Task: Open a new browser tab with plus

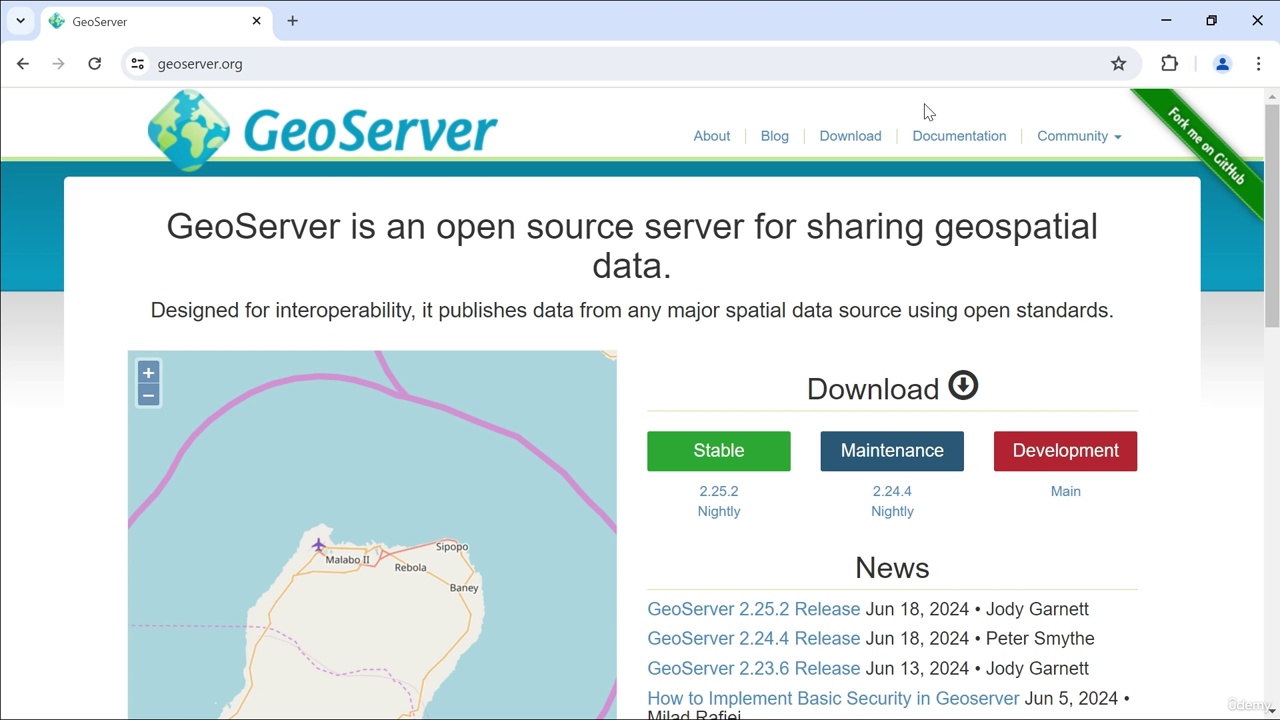Action: (x=292, y=21)
